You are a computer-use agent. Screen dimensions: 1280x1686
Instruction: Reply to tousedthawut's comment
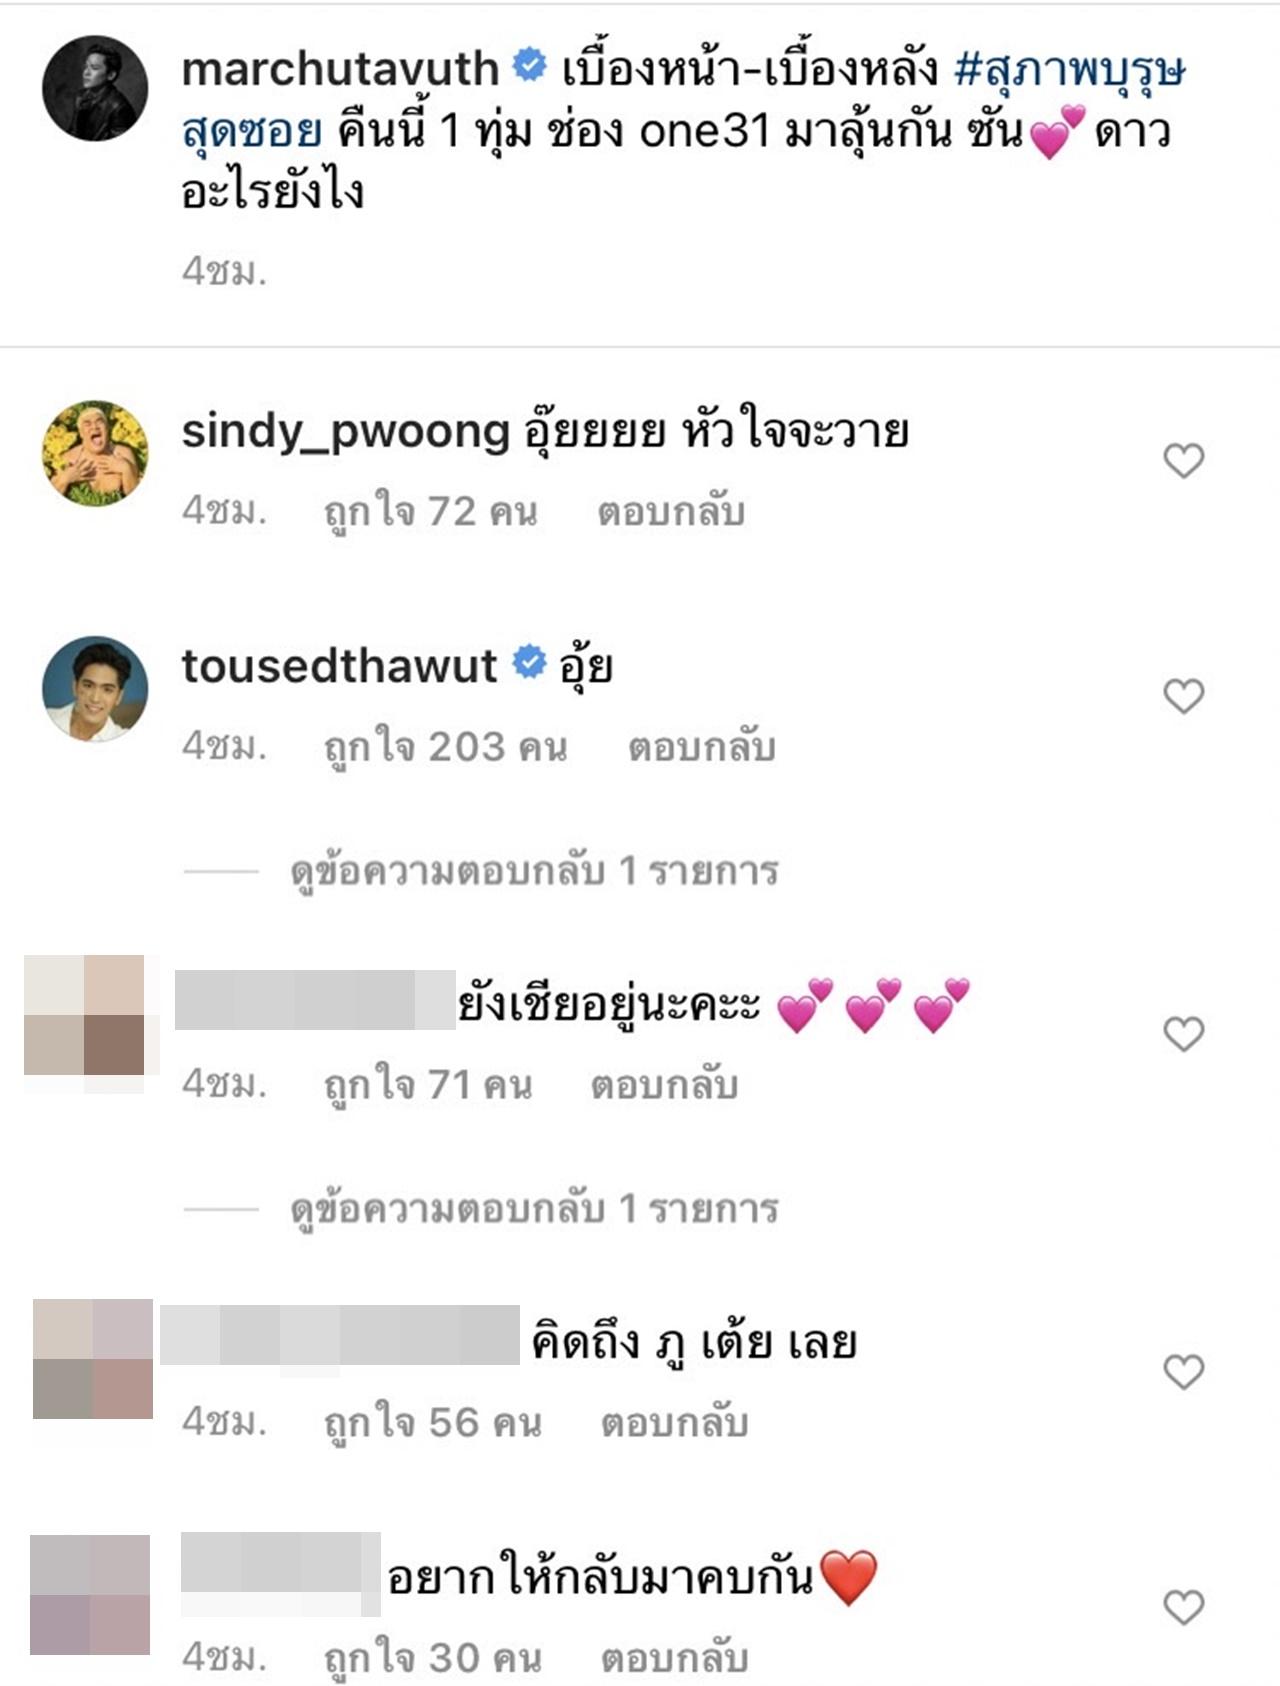701,747
